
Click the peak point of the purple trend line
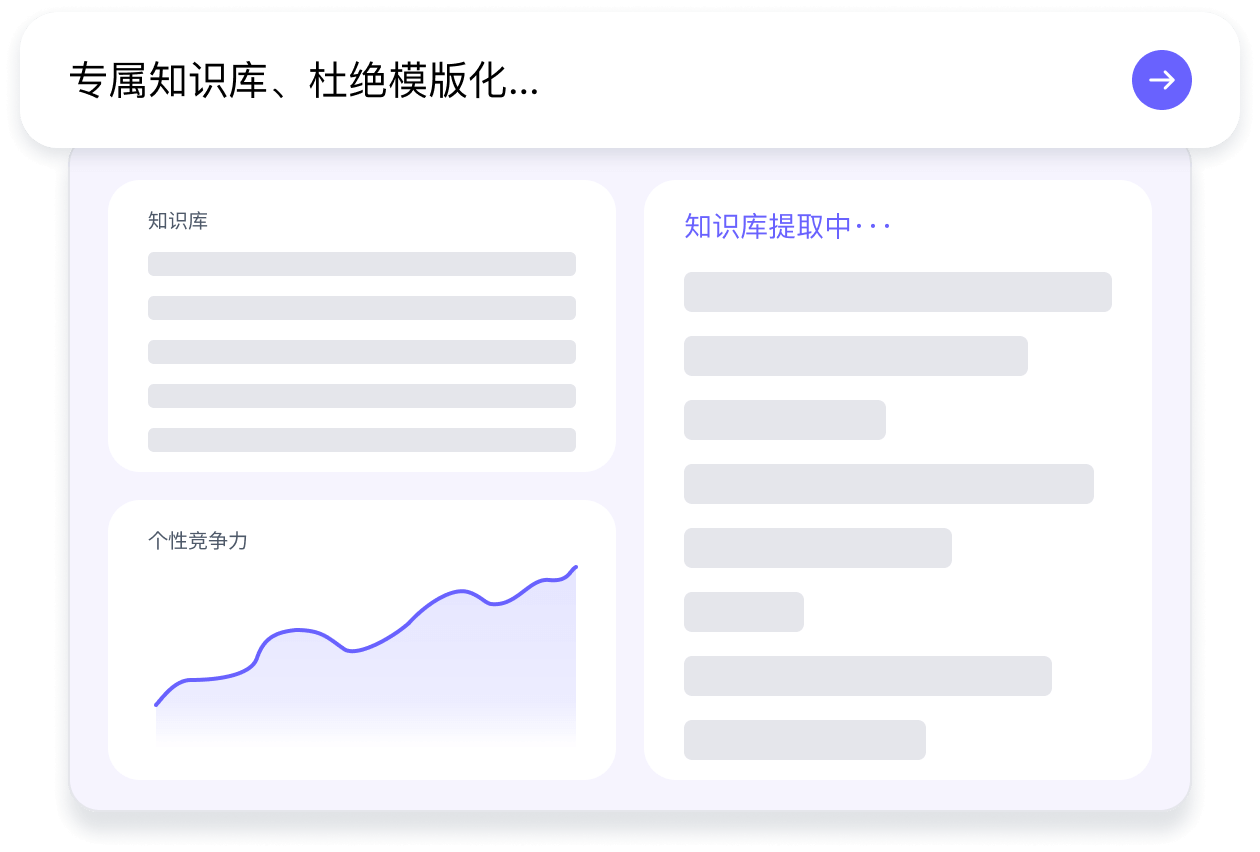tap(577, 566)
